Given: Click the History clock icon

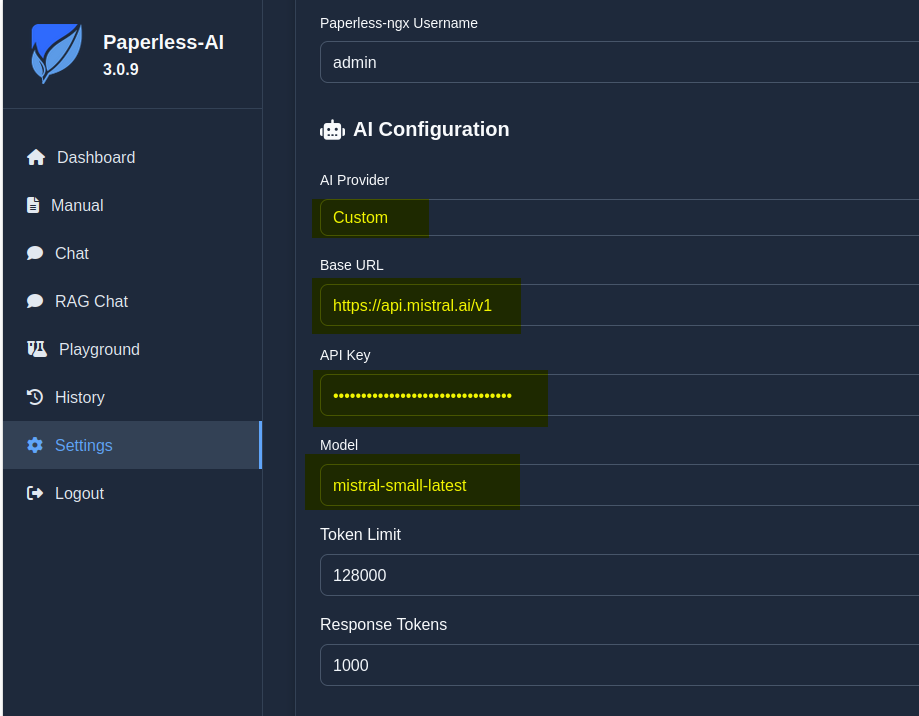Looking at the screenshot, I should pos(35,397).
